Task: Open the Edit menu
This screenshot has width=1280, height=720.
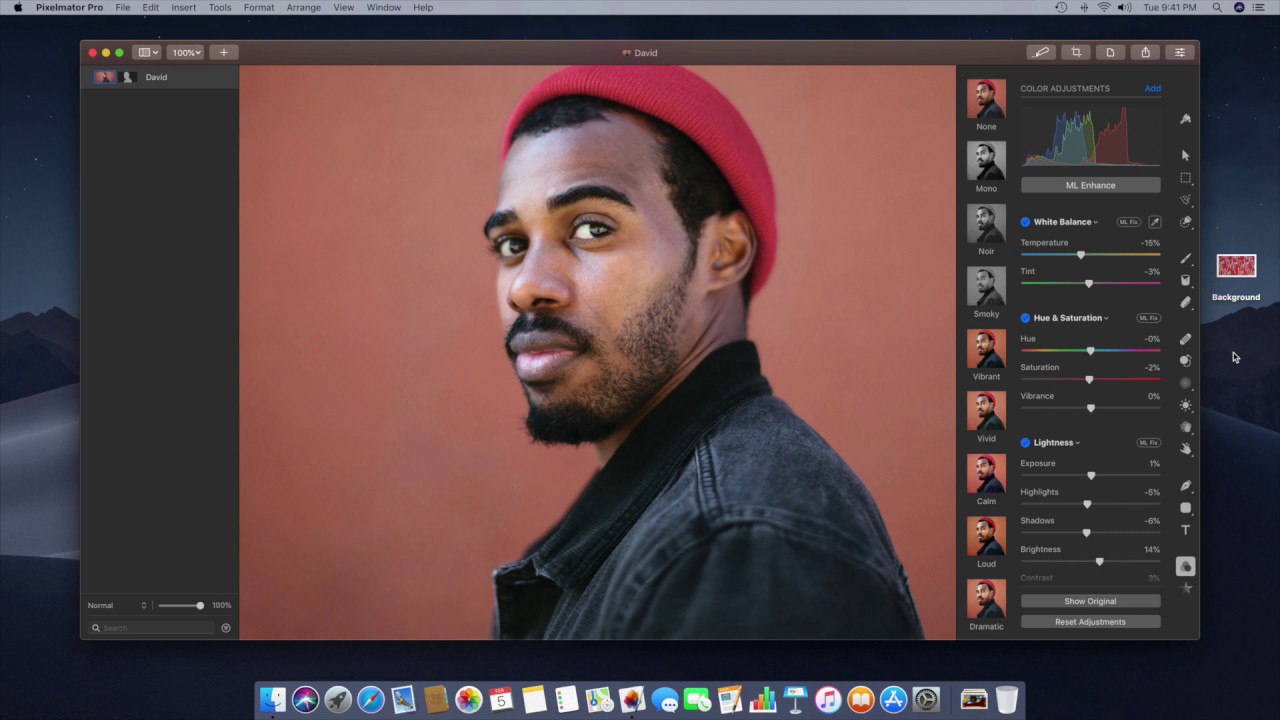Action: [150, 7]
